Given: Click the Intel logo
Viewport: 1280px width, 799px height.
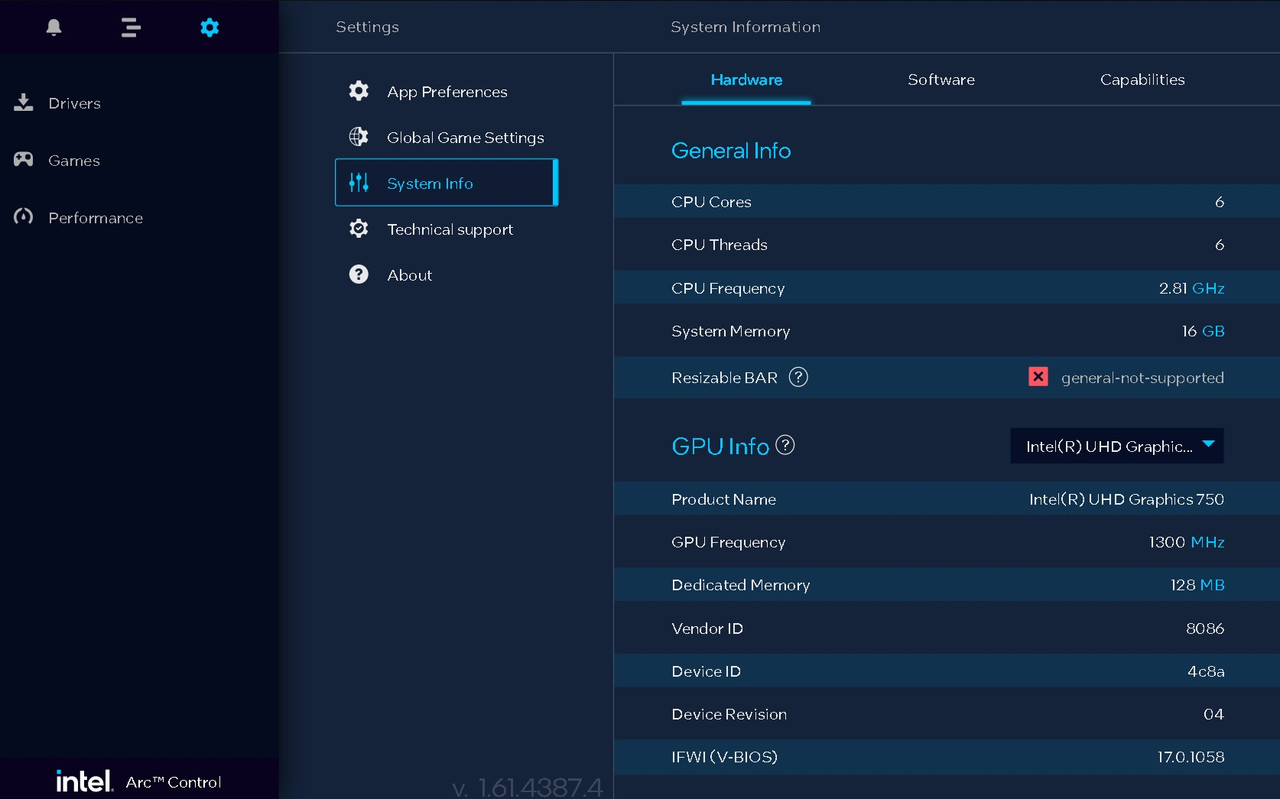Looking at the screenshot, I should pos(84,781).
